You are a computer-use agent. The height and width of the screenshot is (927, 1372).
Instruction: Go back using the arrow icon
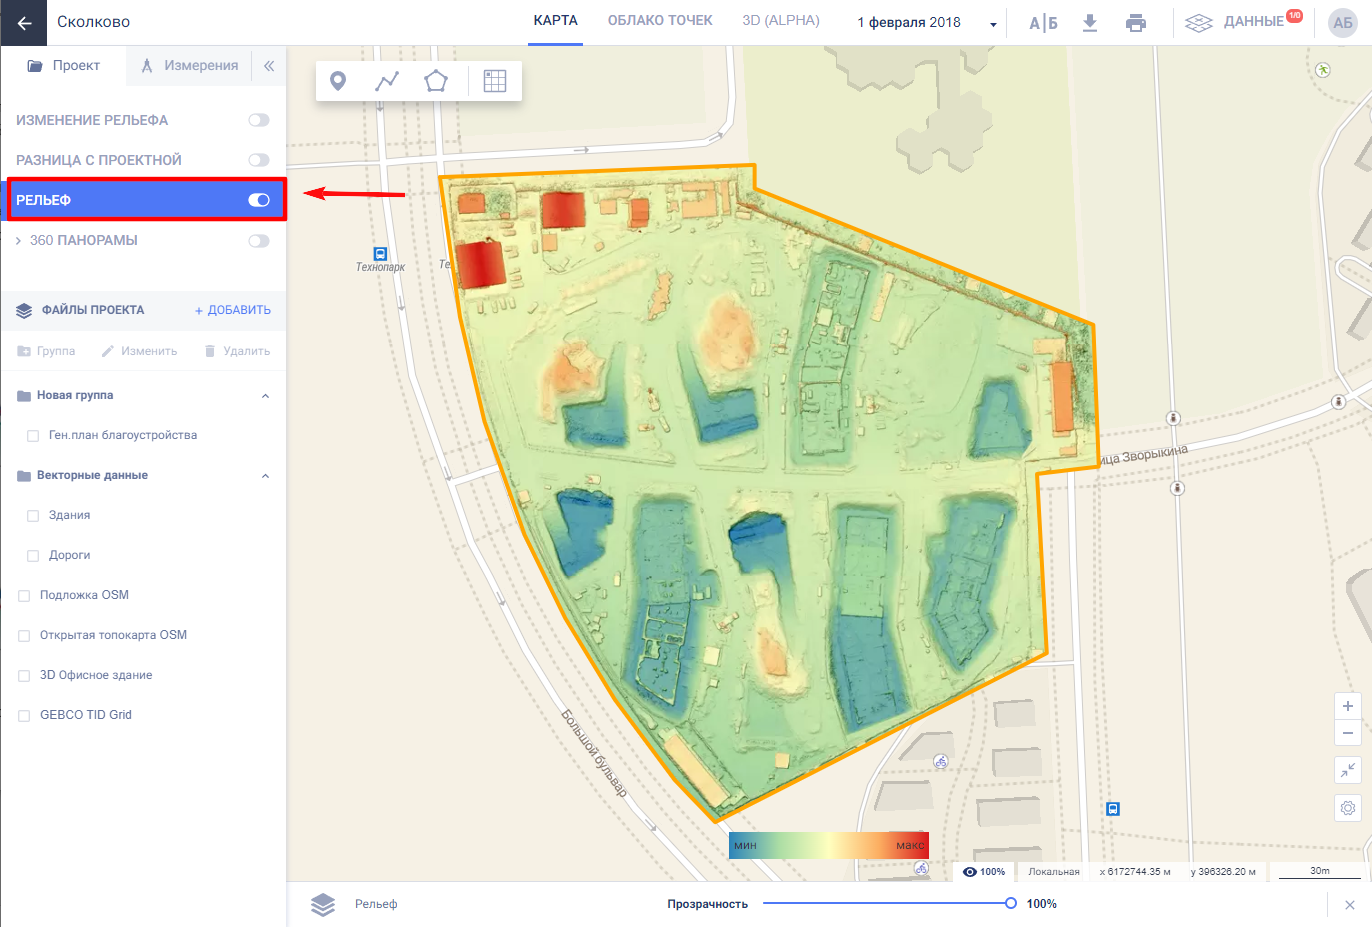coord(24,23)
